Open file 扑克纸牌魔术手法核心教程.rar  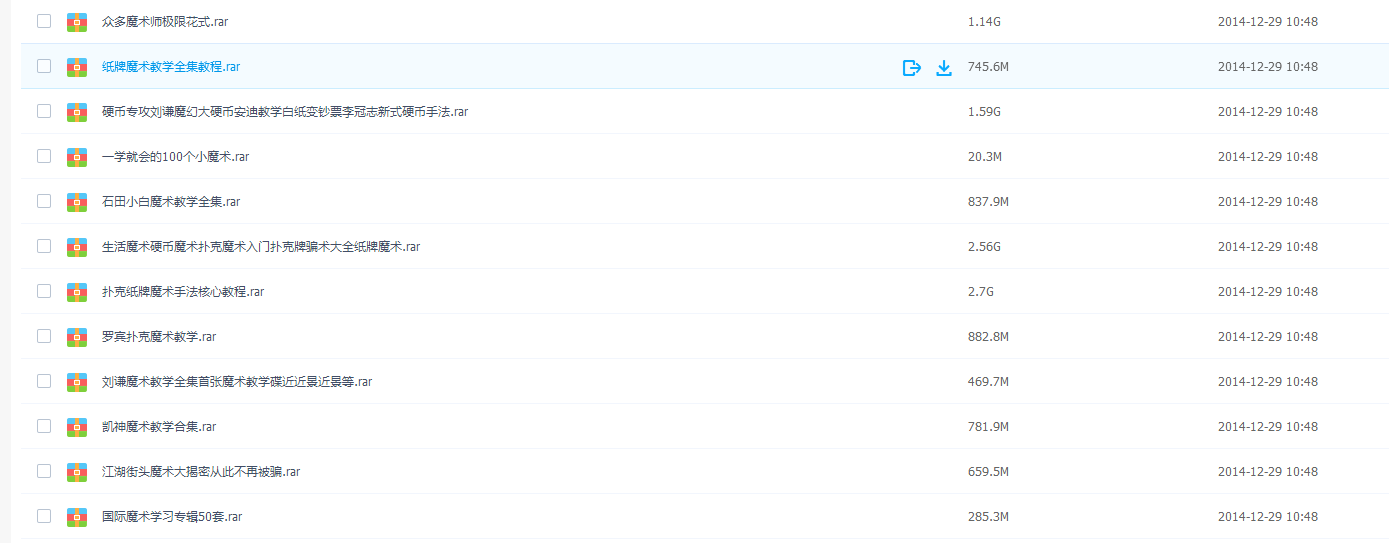click(x=183, y=292)
